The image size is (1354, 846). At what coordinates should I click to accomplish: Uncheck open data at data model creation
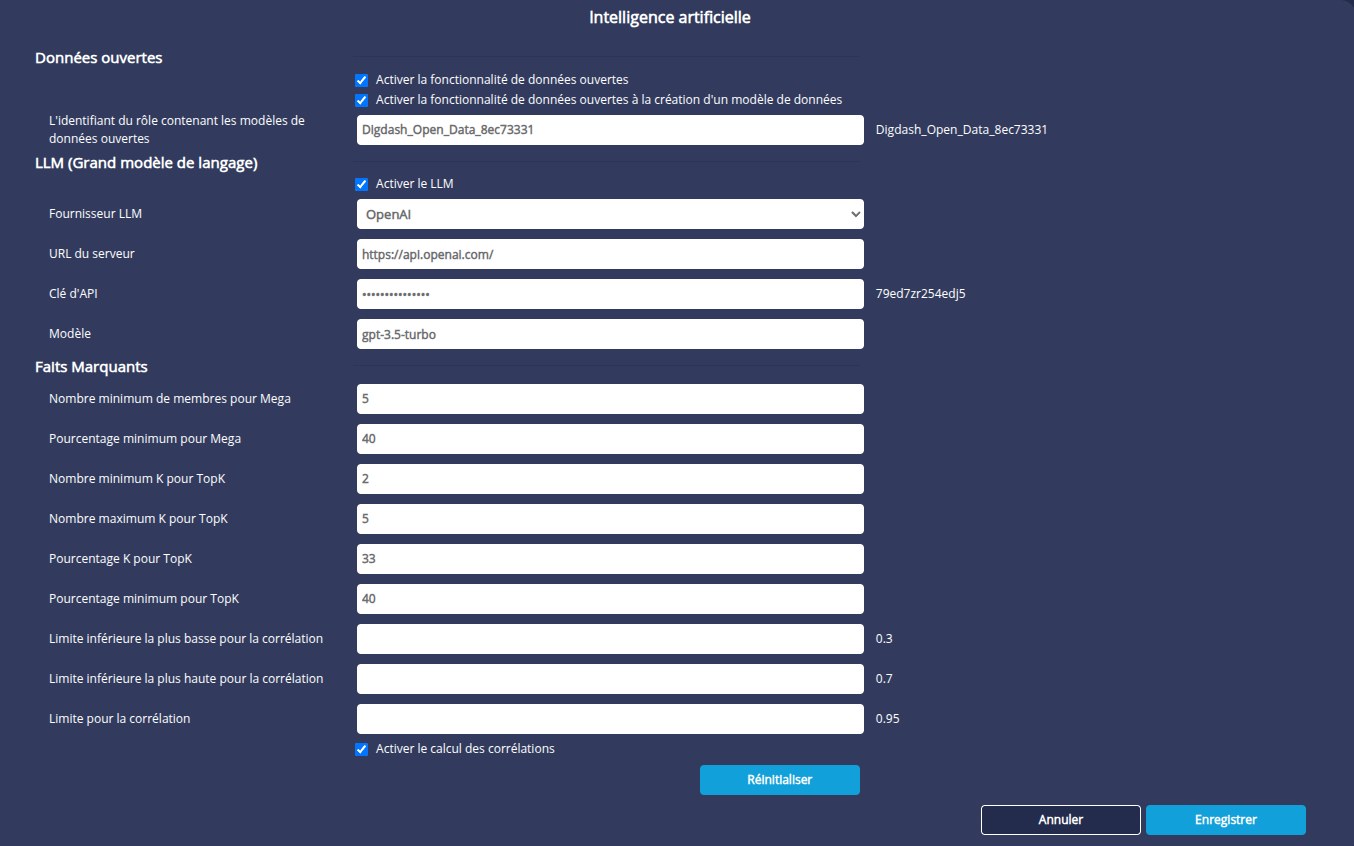click(x=362, y=100)
